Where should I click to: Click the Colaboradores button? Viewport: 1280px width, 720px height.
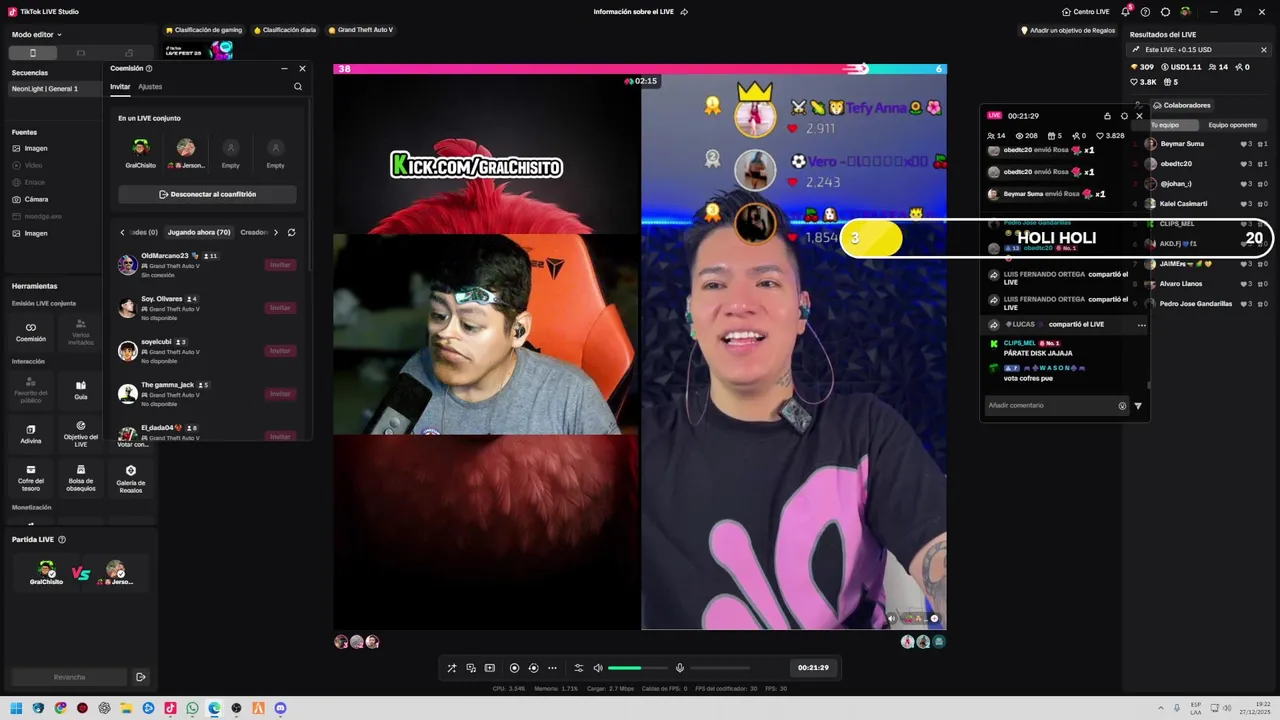pos(1181,105)
